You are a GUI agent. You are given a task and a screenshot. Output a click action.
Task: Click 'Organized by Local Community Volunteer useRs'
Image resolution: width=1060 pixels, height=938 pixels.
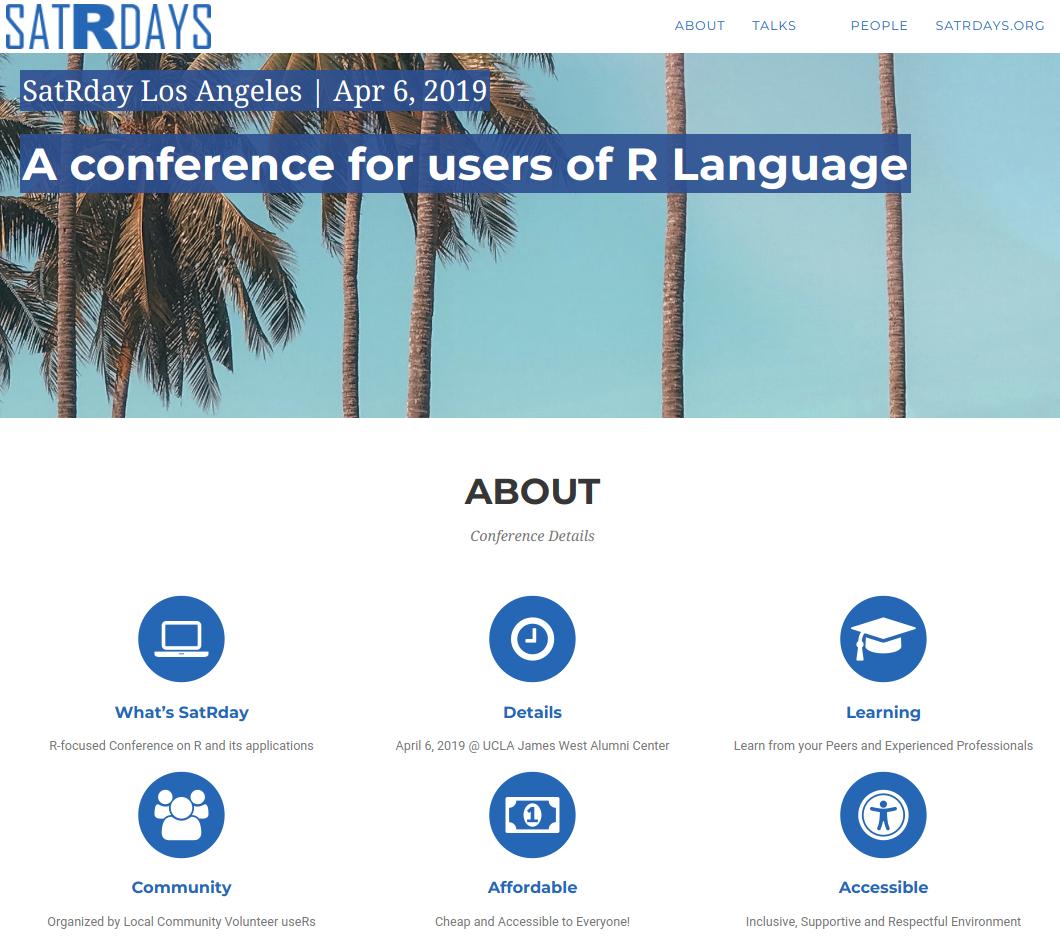[x=181, y=921]
